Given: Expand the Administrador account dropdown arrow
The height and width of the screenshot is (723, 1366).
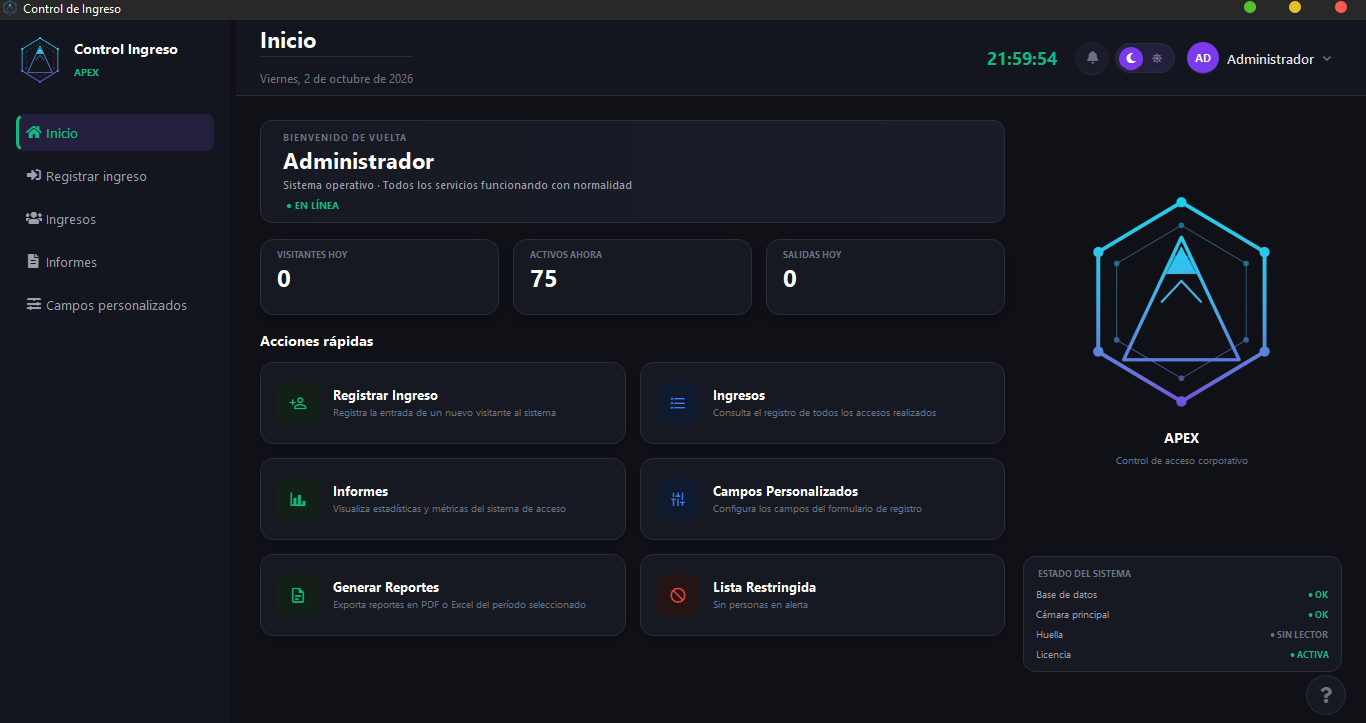Looking at the screenshot, I should point(1327,59).
